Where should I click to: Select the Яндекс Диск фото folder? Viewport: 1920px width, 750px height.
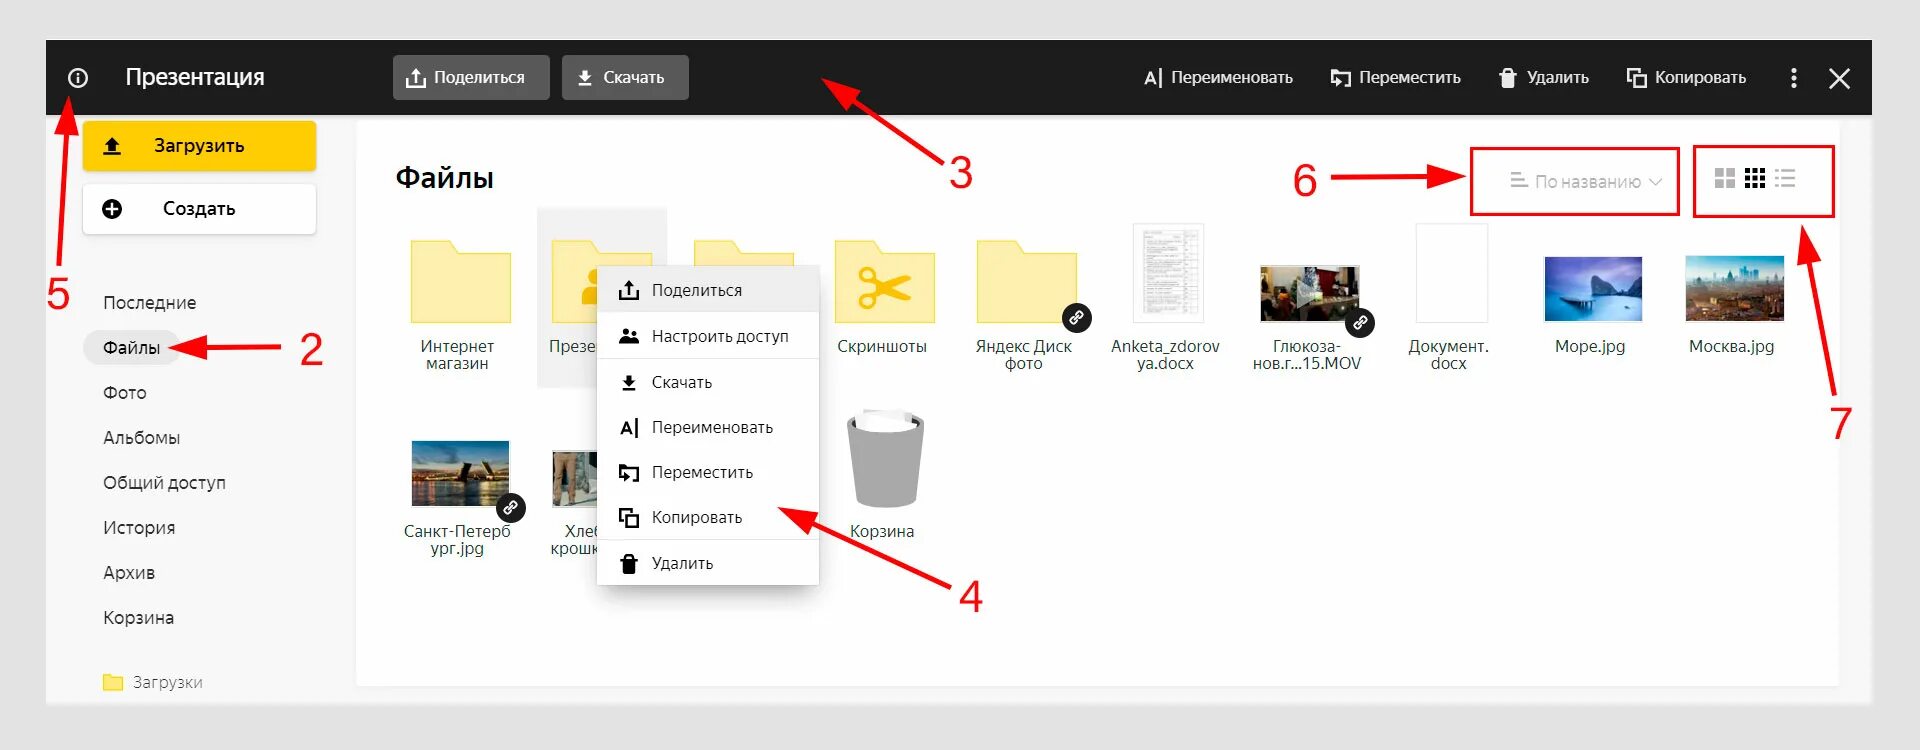click(x=1026, y=282)
